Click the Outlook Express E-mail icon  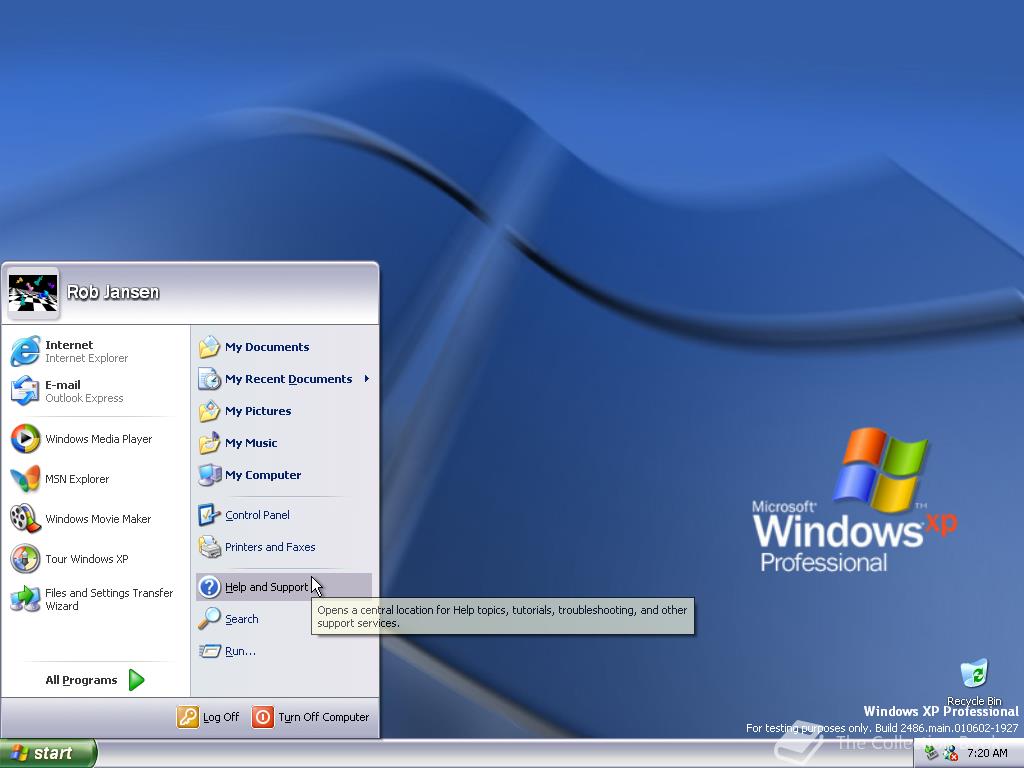click(25, 391)
